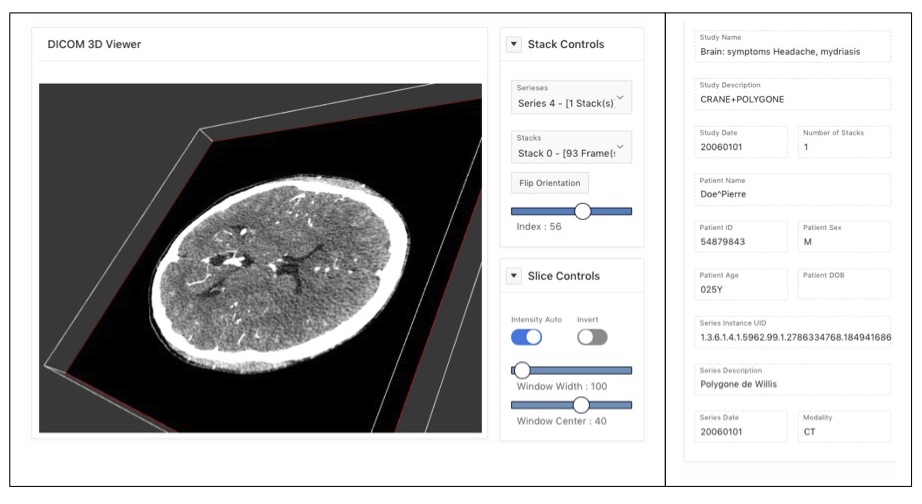Click the Slice Controls heading text

point(563,276)
